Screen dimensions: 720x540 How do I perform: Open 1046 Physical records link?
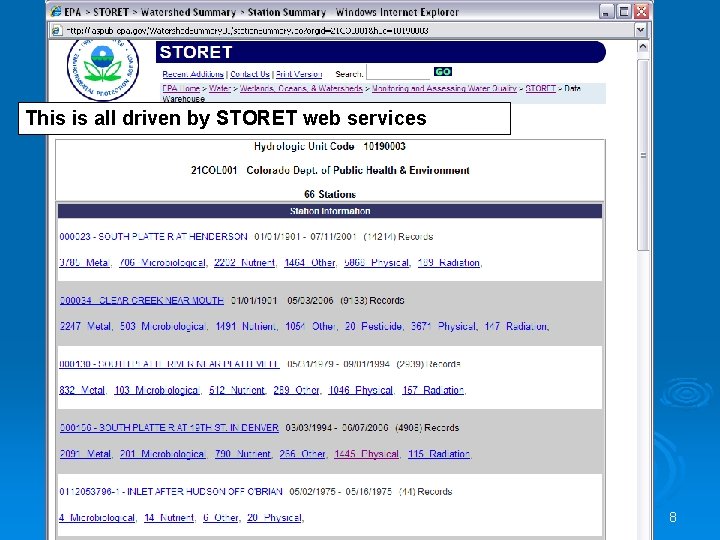tap(360, 390)
